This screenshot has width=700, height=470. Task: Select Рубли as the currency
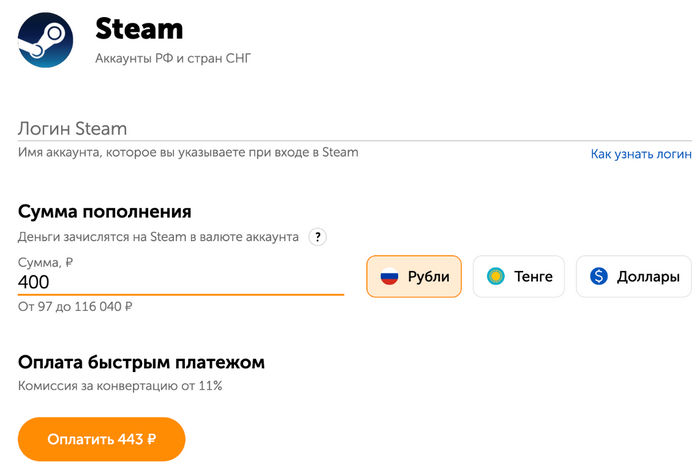[414, 276]
